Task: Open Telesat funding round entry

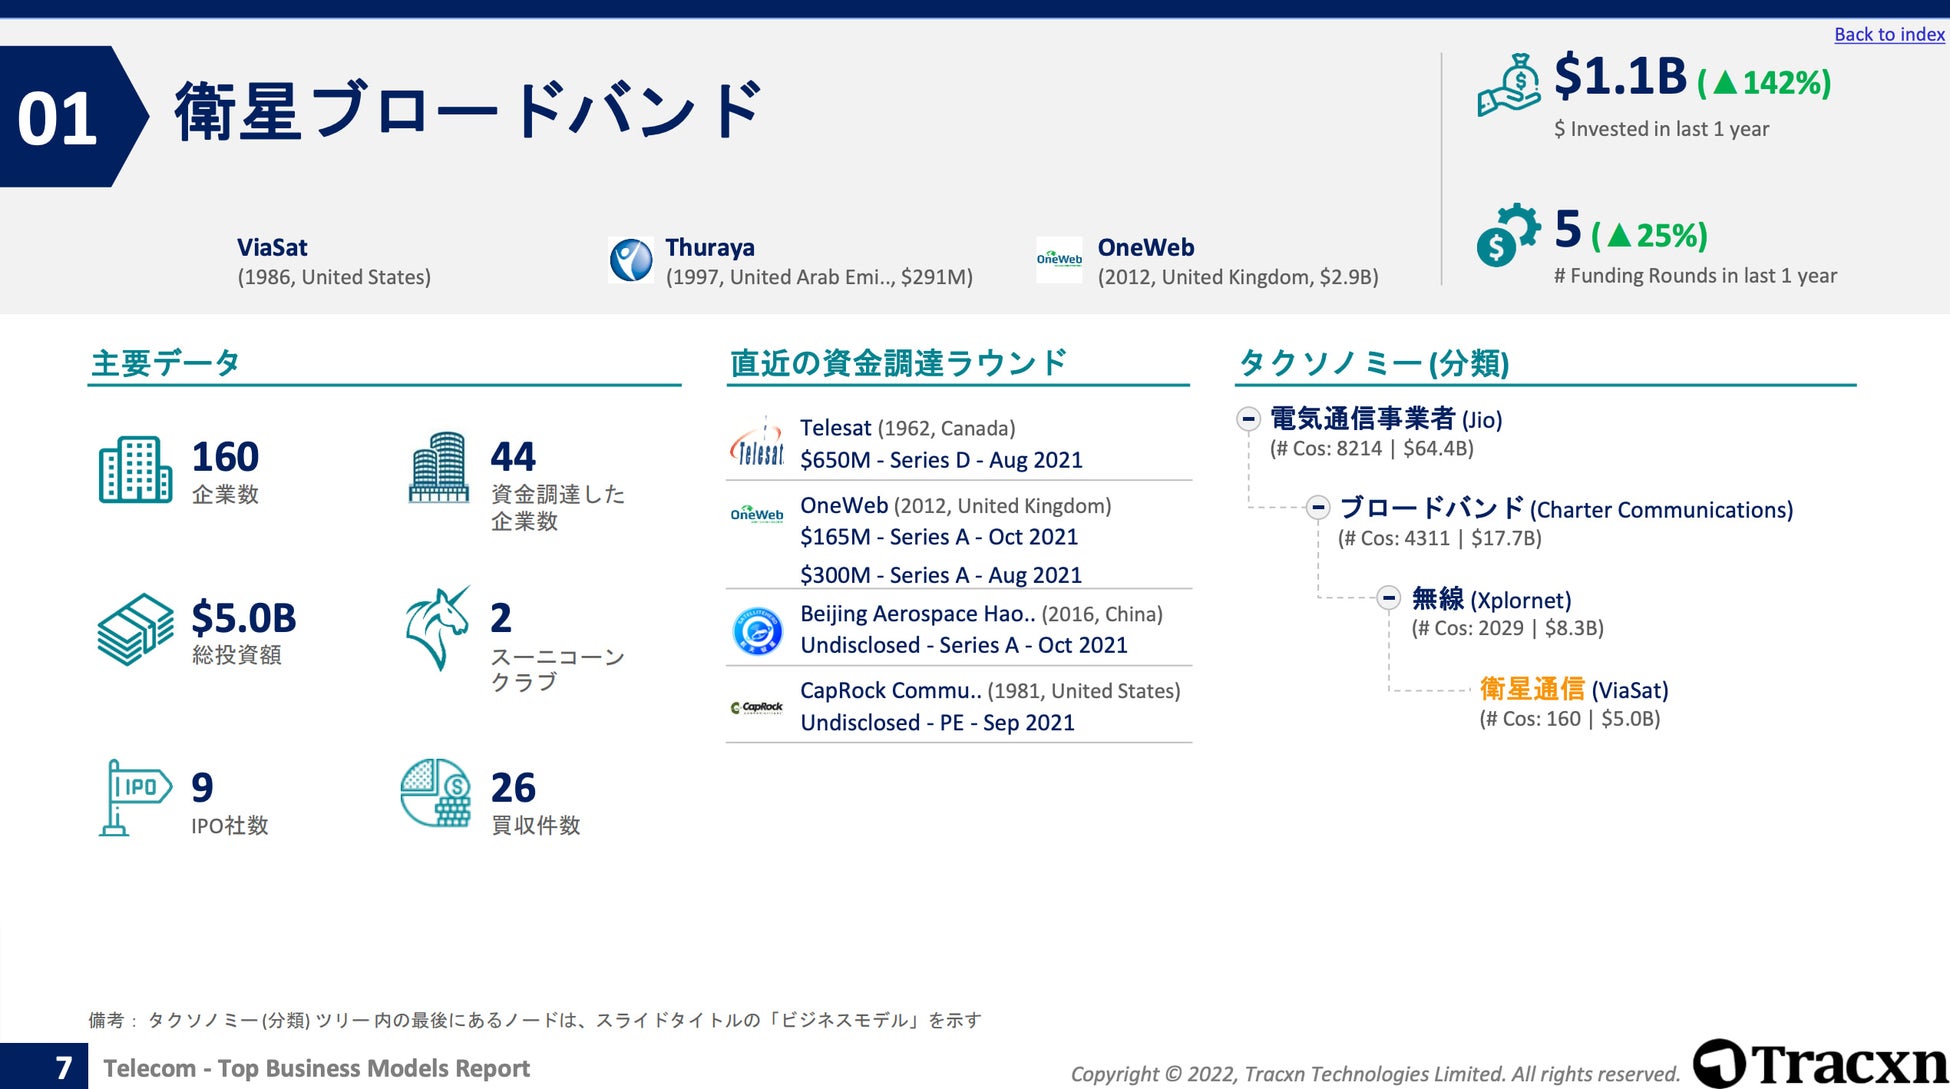Action: tap(940, 444)
